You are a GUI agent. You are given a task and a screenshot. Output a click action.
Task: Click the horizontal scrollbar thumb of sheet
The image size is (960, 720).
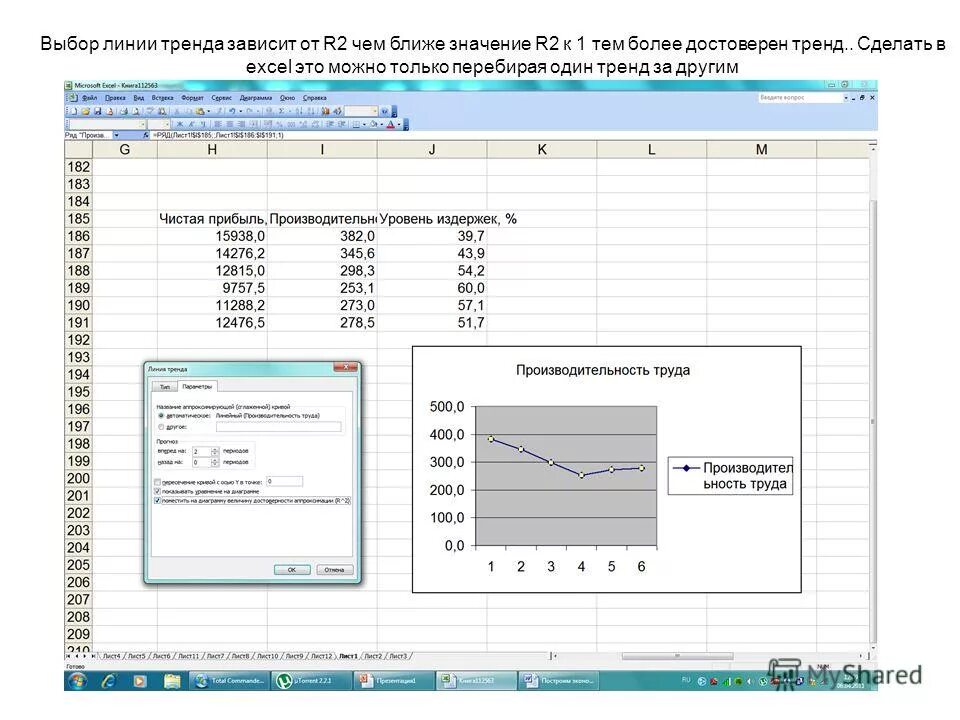[678, 656]
